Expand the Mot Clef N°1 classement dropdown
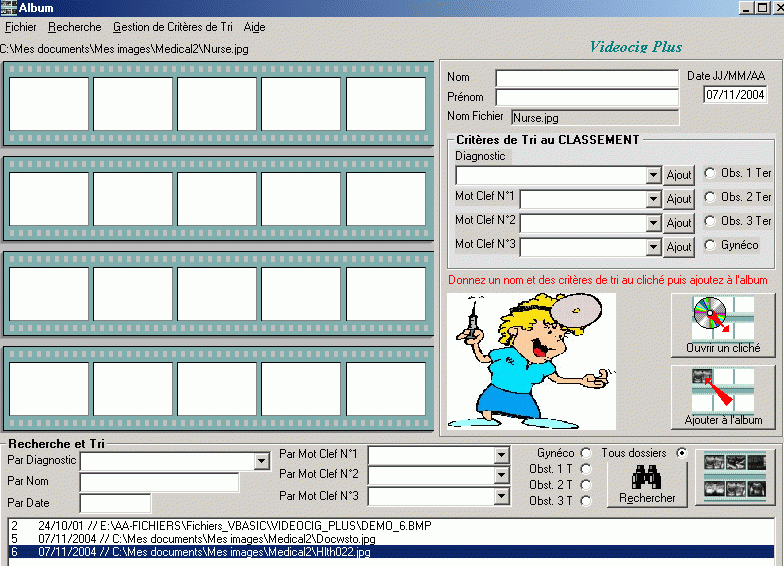The width and height of the screenshot is (784, 566). (653, 199)
